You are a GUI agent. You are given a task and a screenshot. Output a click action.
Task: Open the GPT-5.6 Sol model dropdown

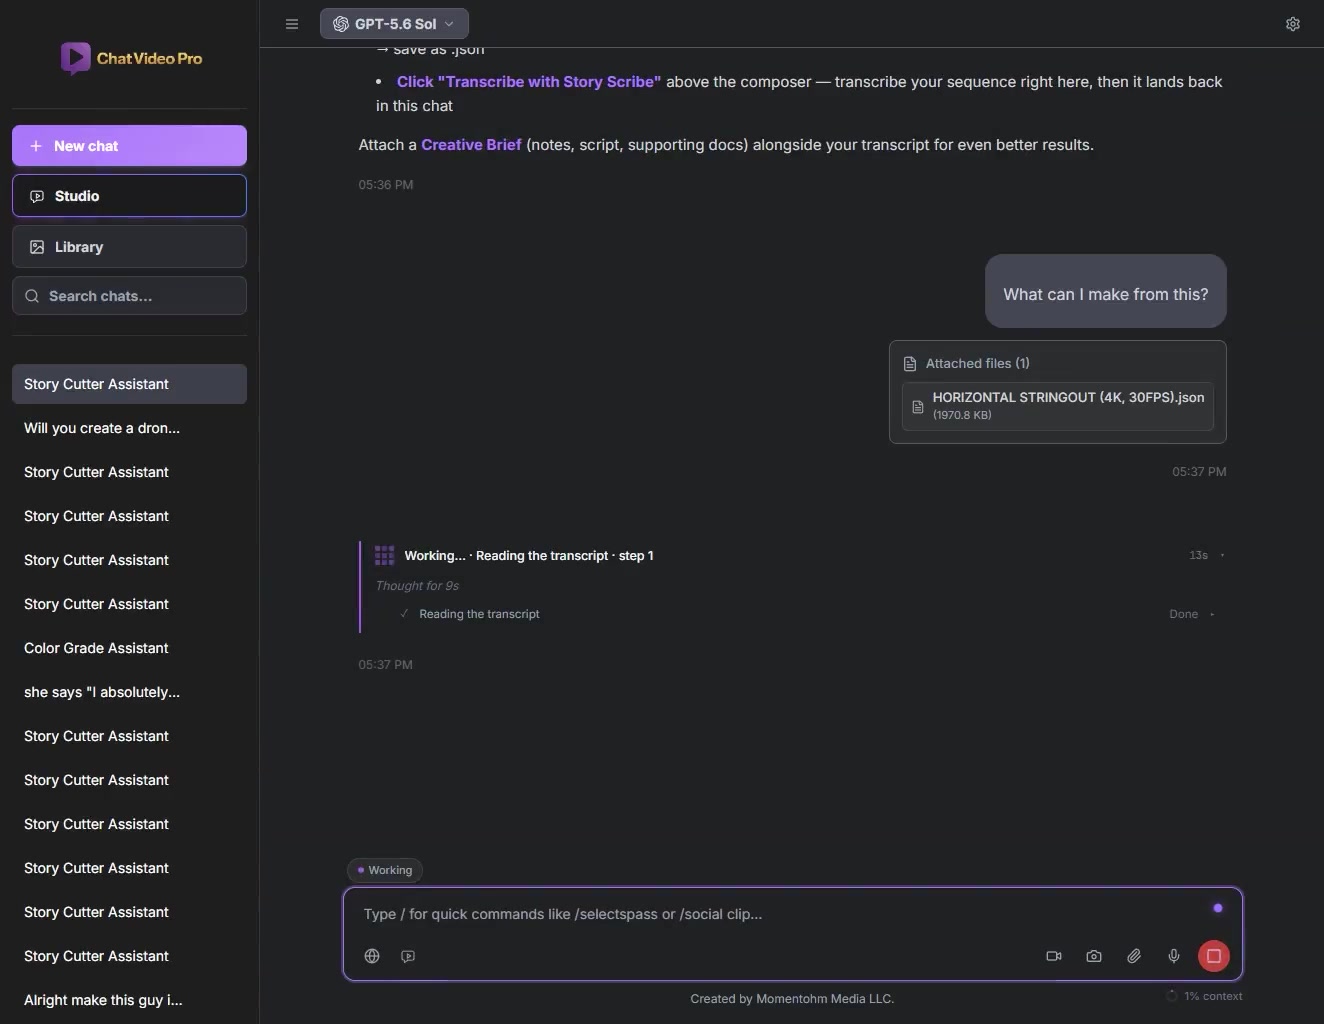pos(394,24)
